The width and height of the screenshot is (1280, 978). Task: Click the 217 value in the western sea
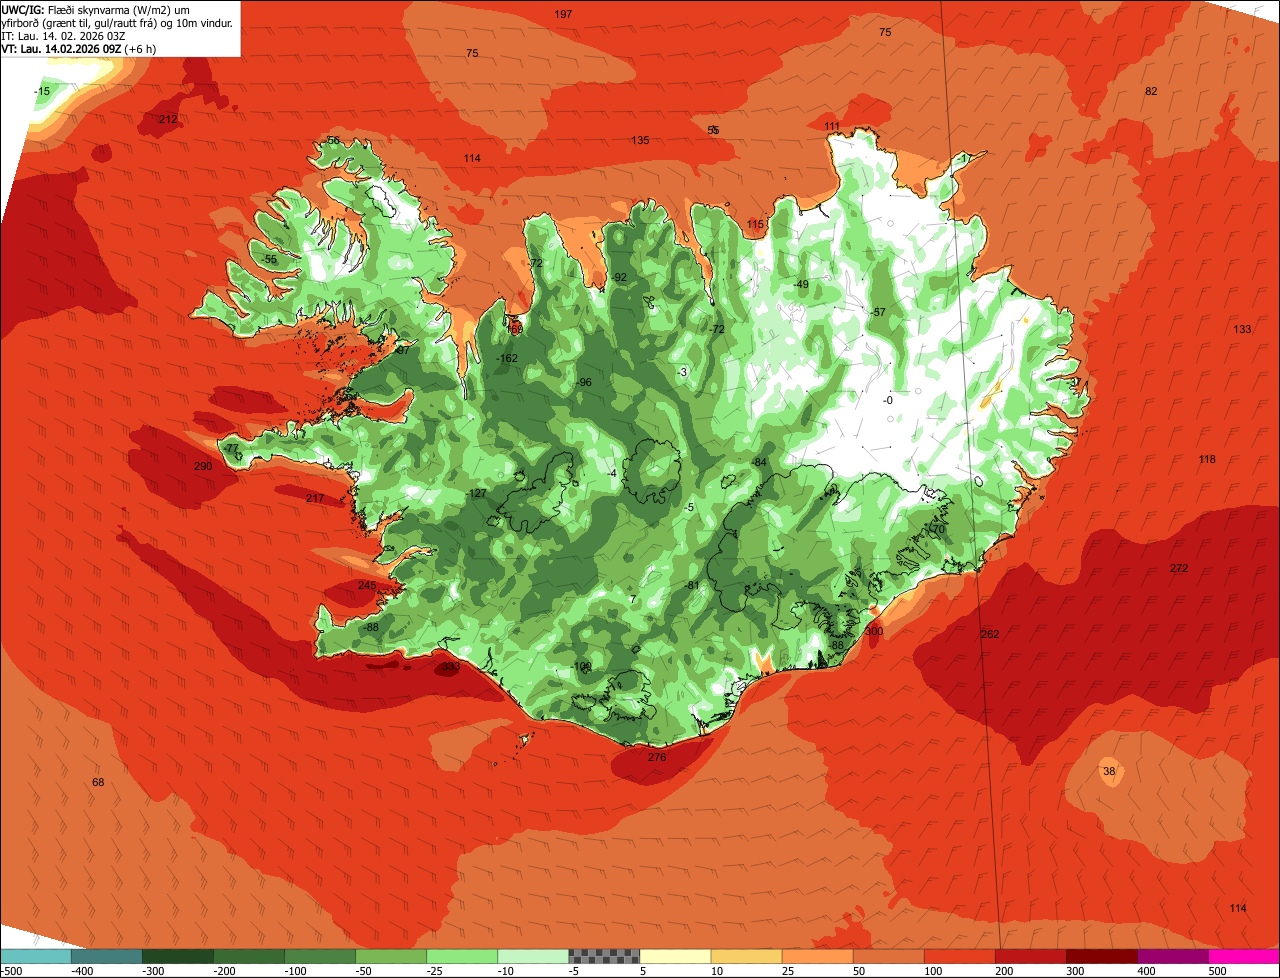pos(315,499)
